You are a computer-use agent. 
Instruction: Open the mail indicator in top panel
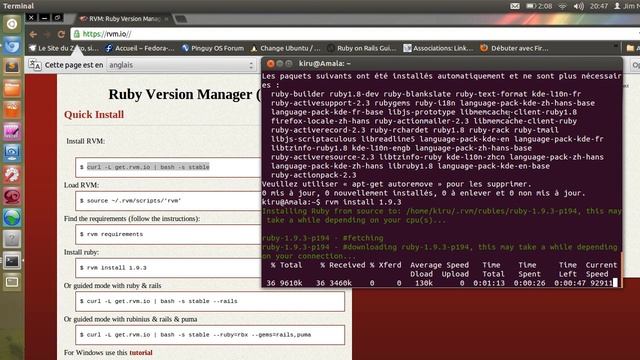click(515, 6)
